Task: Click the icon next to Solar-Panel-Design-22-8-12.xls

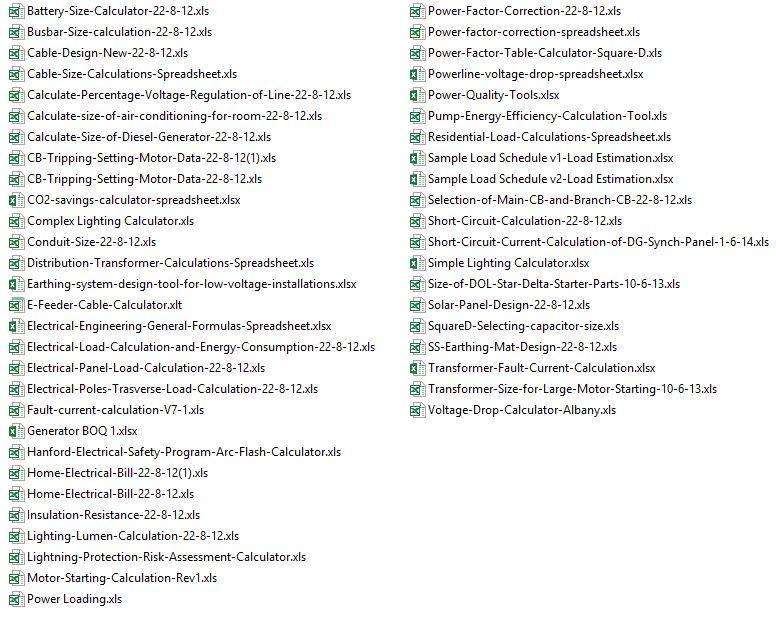Action: 417,305
